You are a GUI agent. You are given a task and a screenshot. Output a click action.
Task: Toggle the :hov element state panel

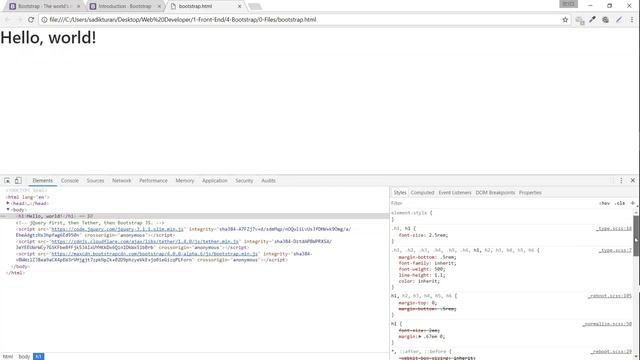point(604,203)
